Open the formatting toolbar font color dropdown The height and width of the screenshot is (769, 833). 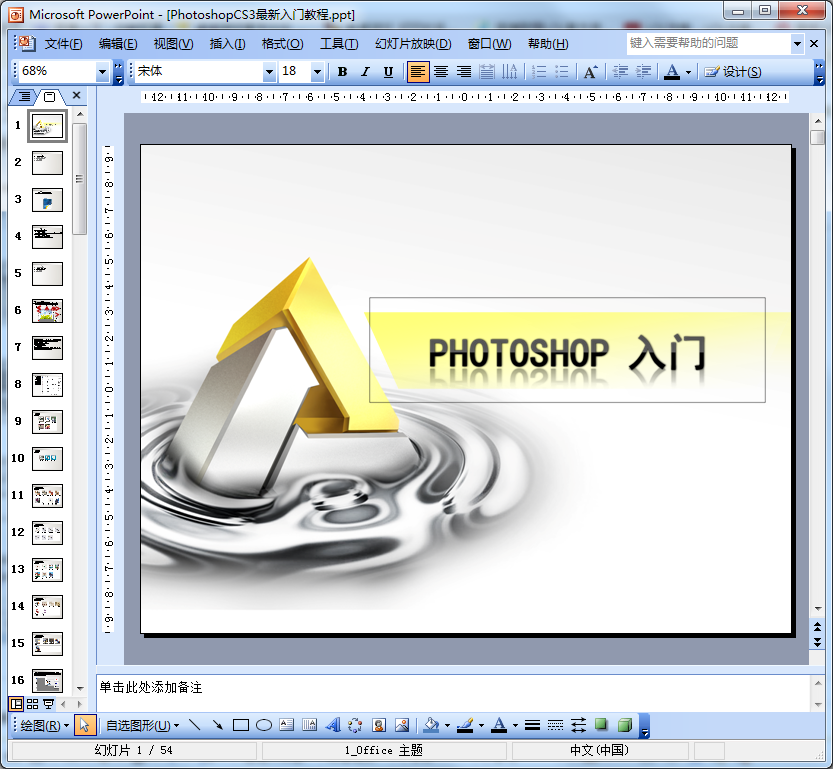coord(688,72)
